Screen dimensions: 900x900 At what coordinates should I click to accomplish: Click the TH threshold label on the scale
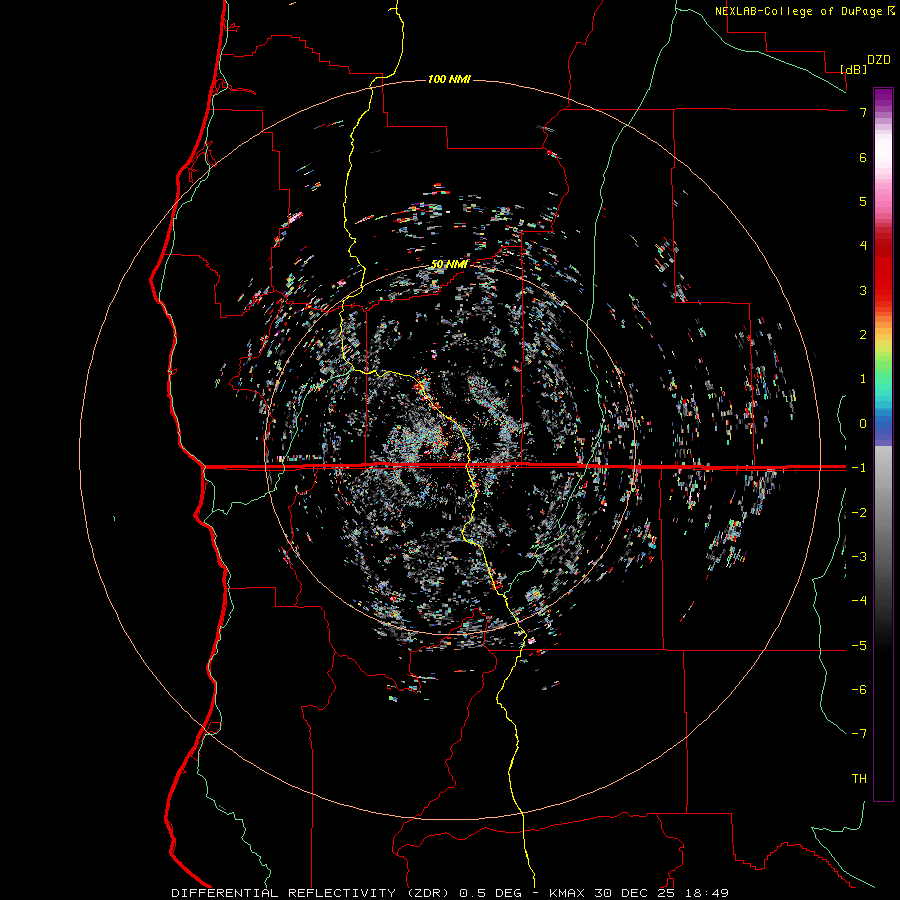point(859,779)
